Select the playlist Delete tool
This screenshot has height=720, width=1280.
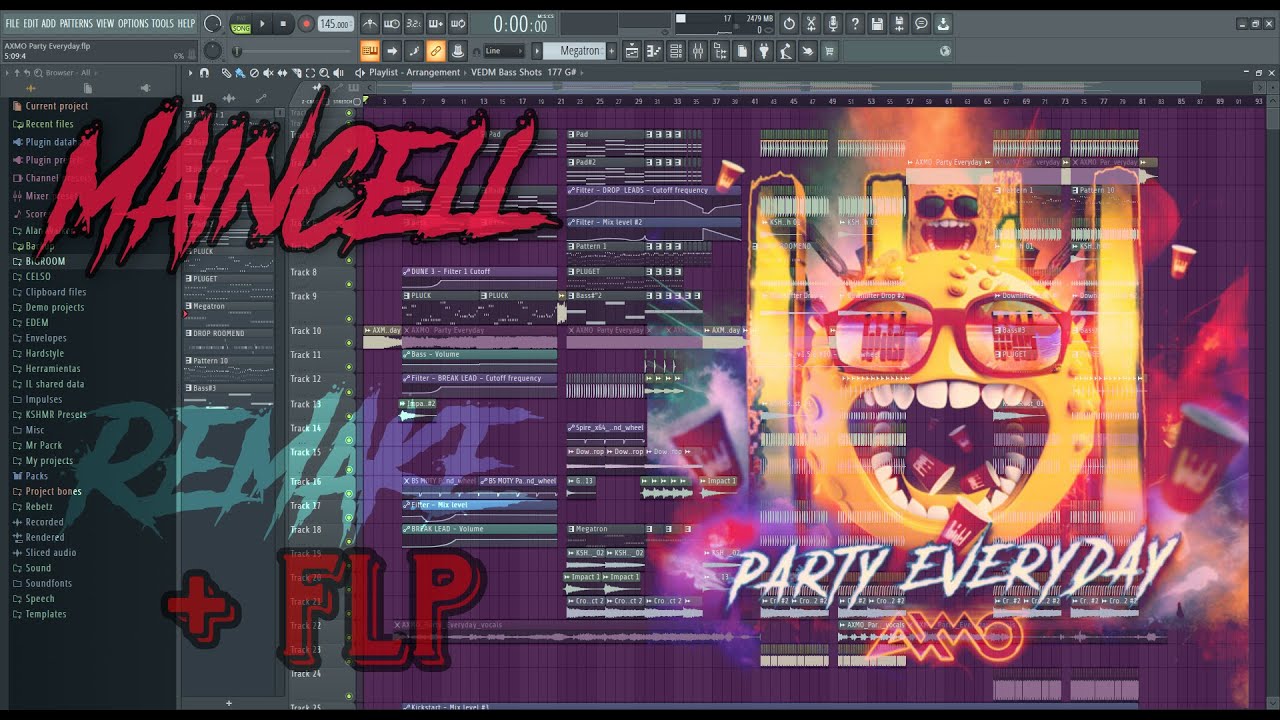(254, 73)
